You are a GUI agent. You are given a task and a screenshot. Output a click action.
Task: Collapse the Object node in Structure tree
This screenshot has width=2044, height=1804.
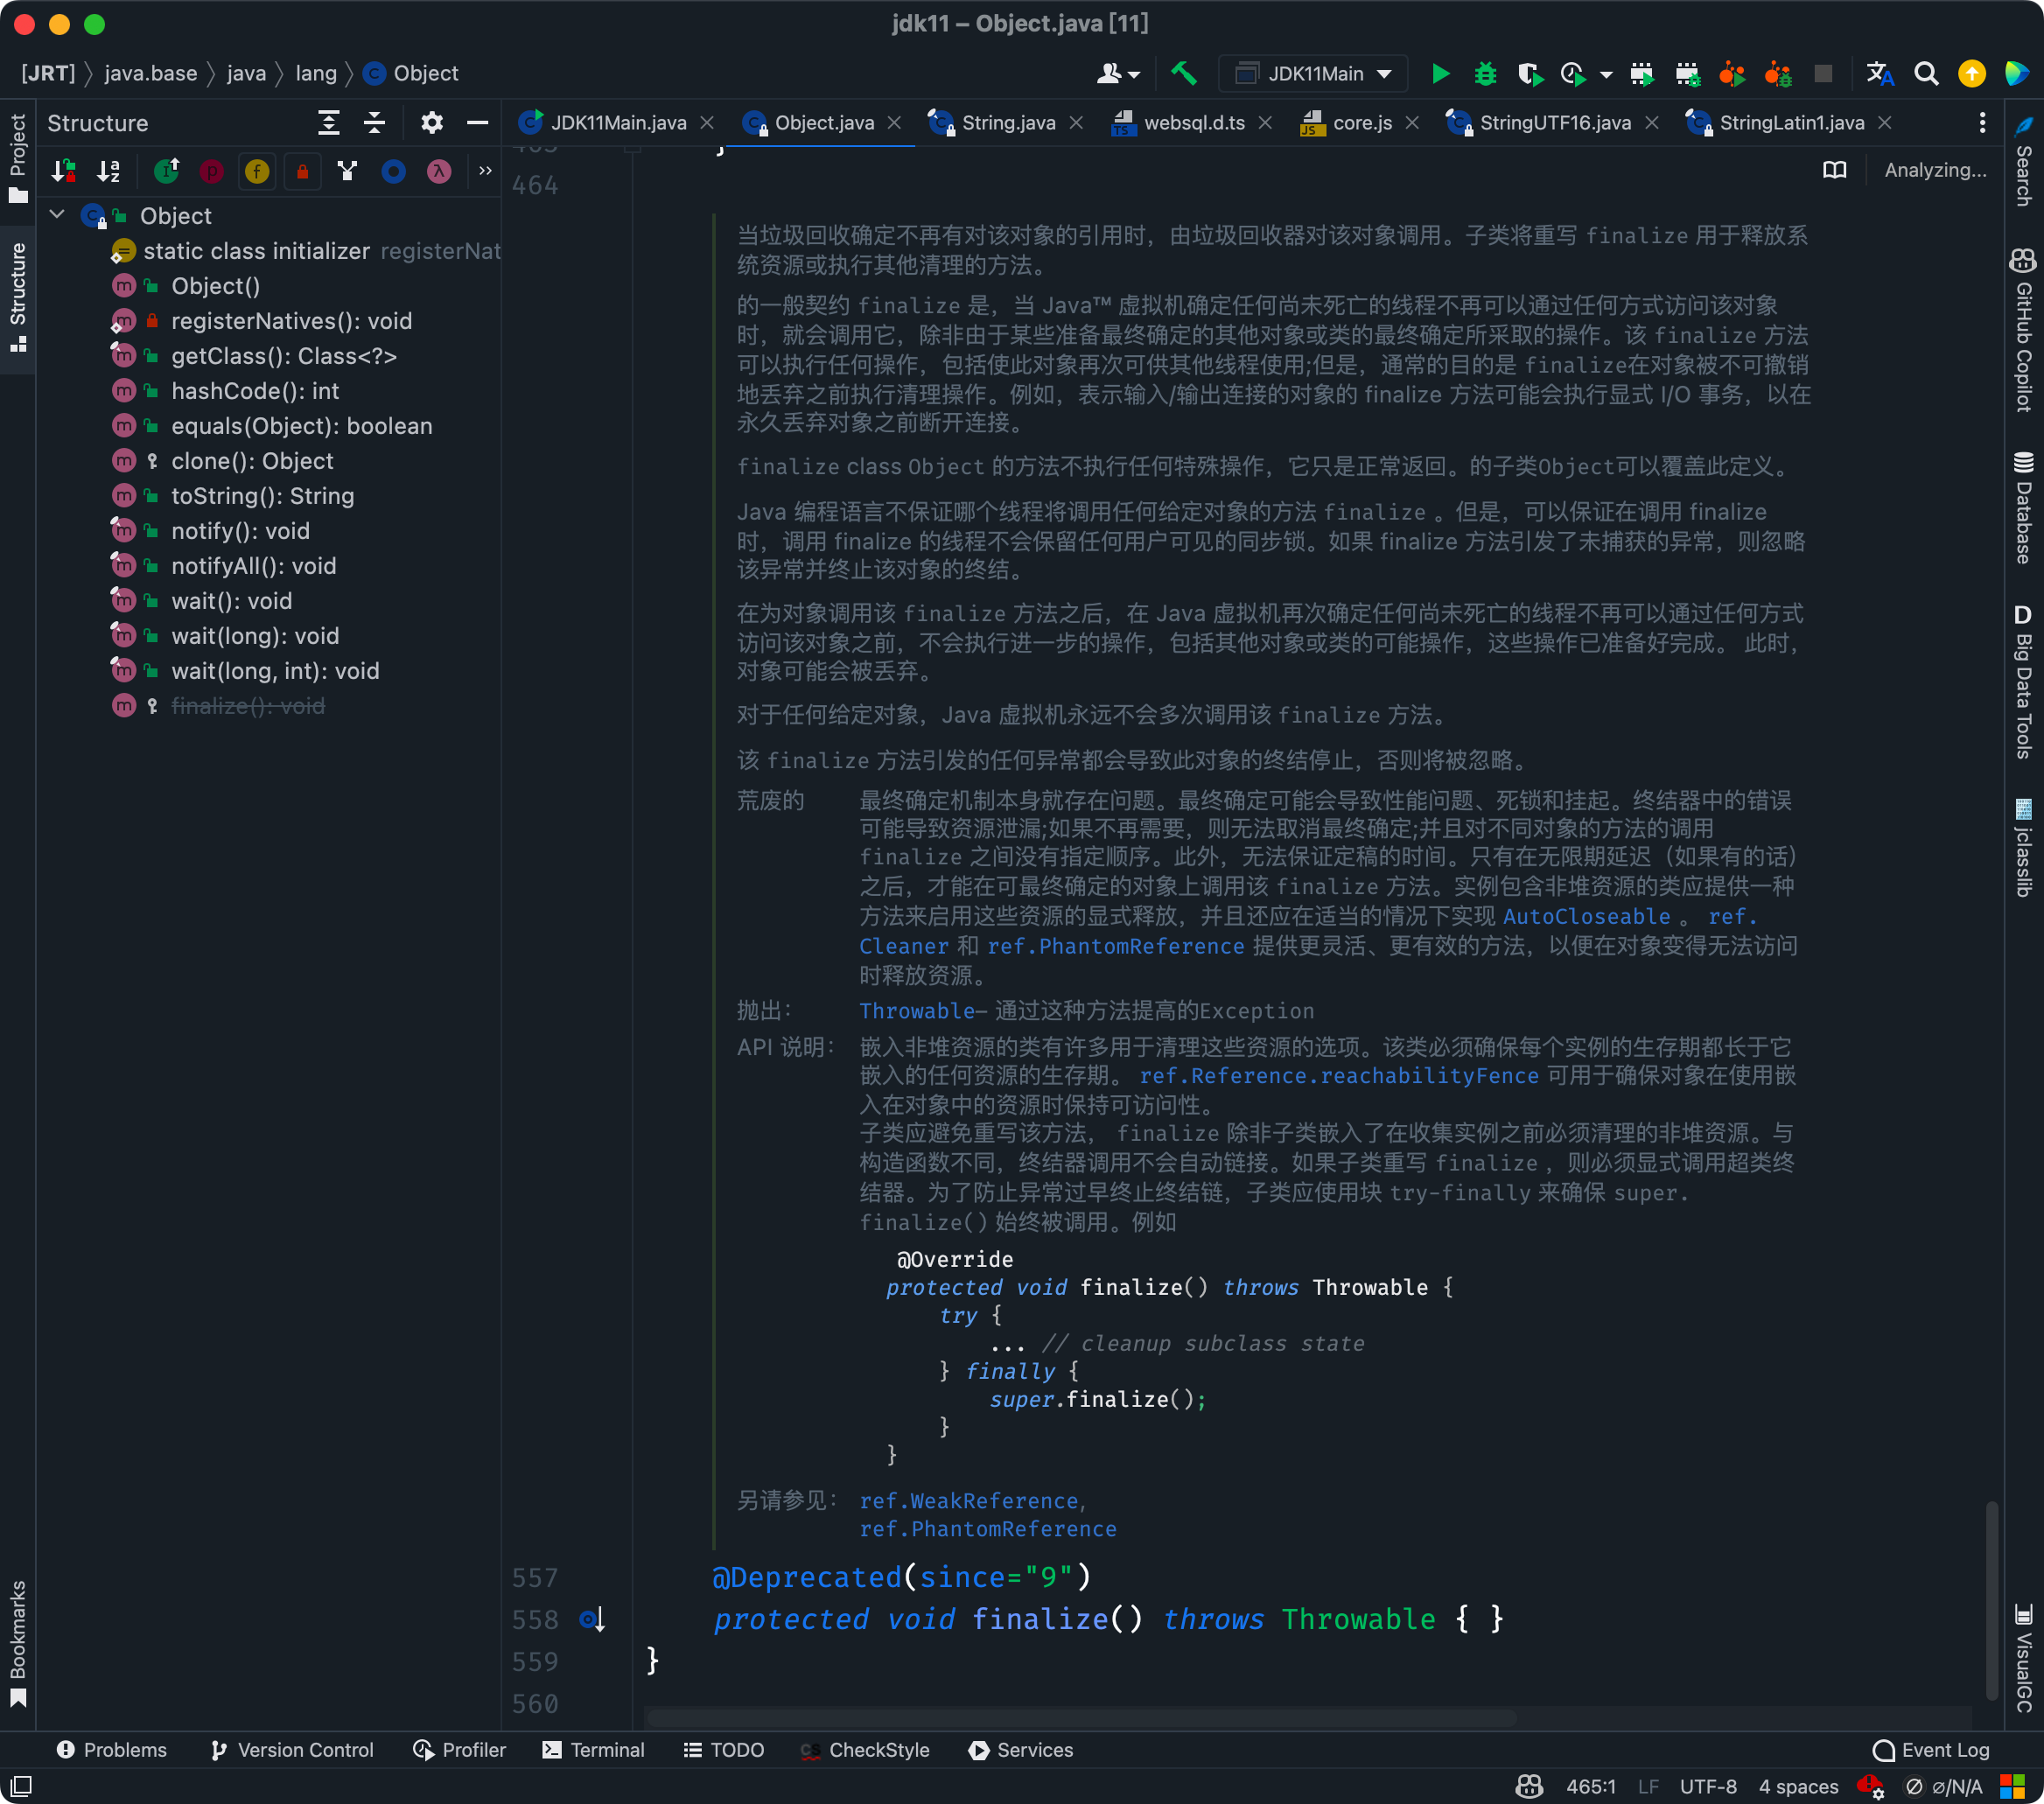(57, 215)
